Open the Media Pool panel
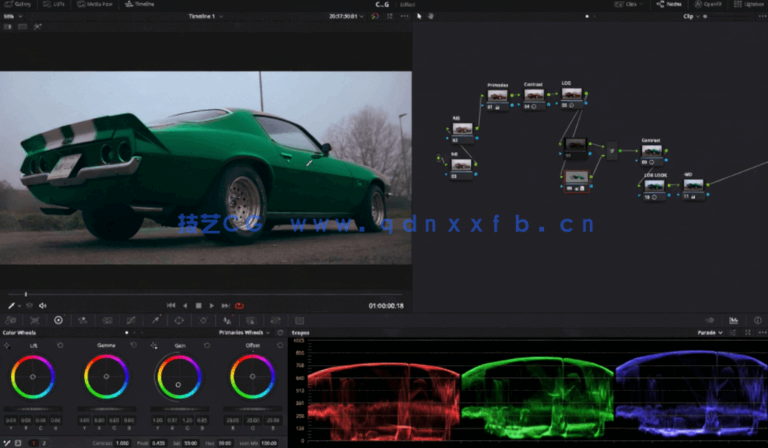This screenshot has width=768, height=448. [95, 4]
